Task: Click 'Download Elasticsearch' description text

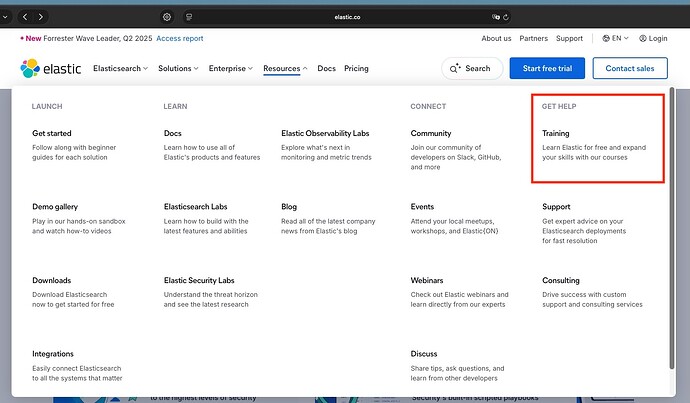Action: (70, 295)
